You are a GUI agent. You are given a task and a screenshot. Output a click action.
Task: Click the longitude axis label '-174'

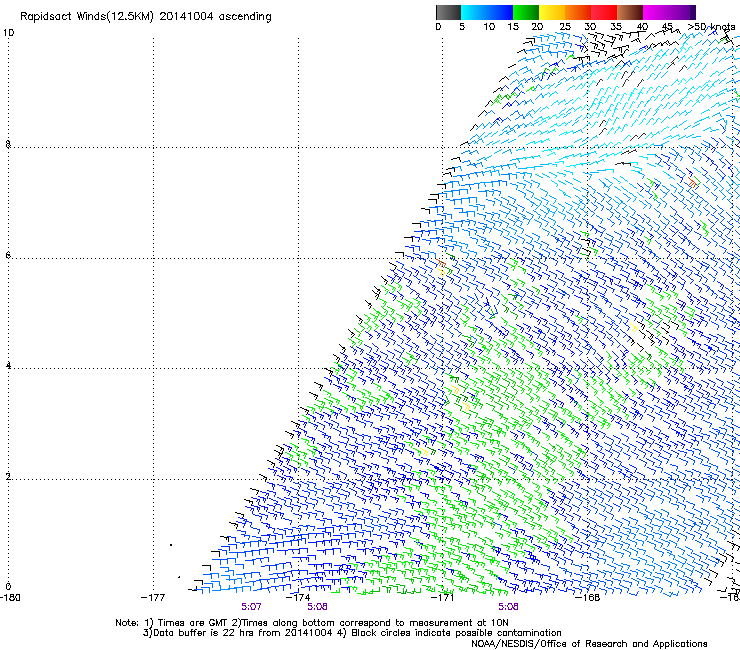pos(298,598)
